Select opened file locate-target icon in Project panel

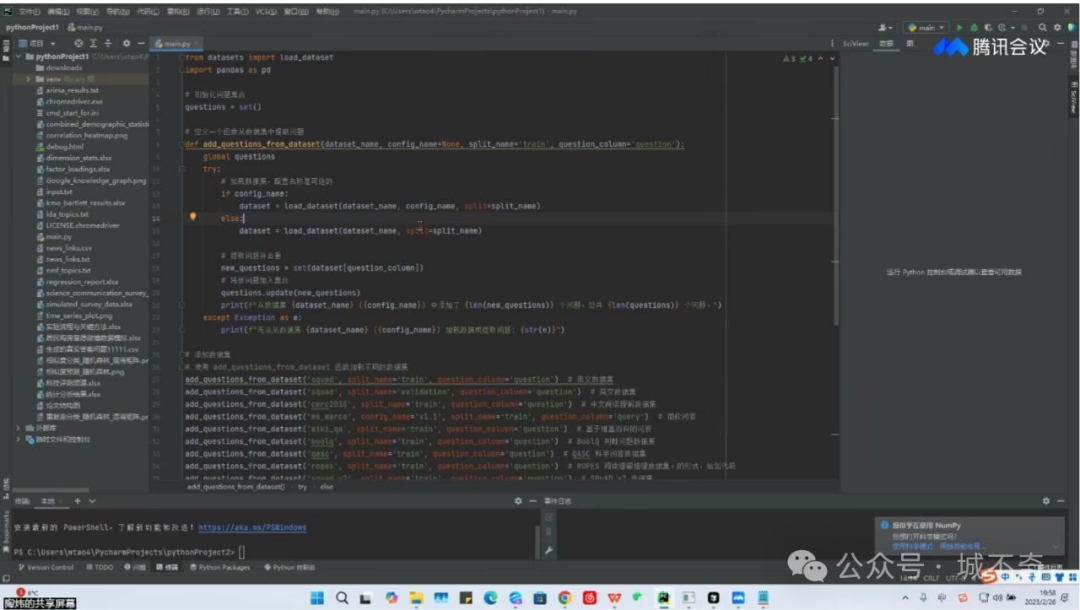(x=79, y=43)
